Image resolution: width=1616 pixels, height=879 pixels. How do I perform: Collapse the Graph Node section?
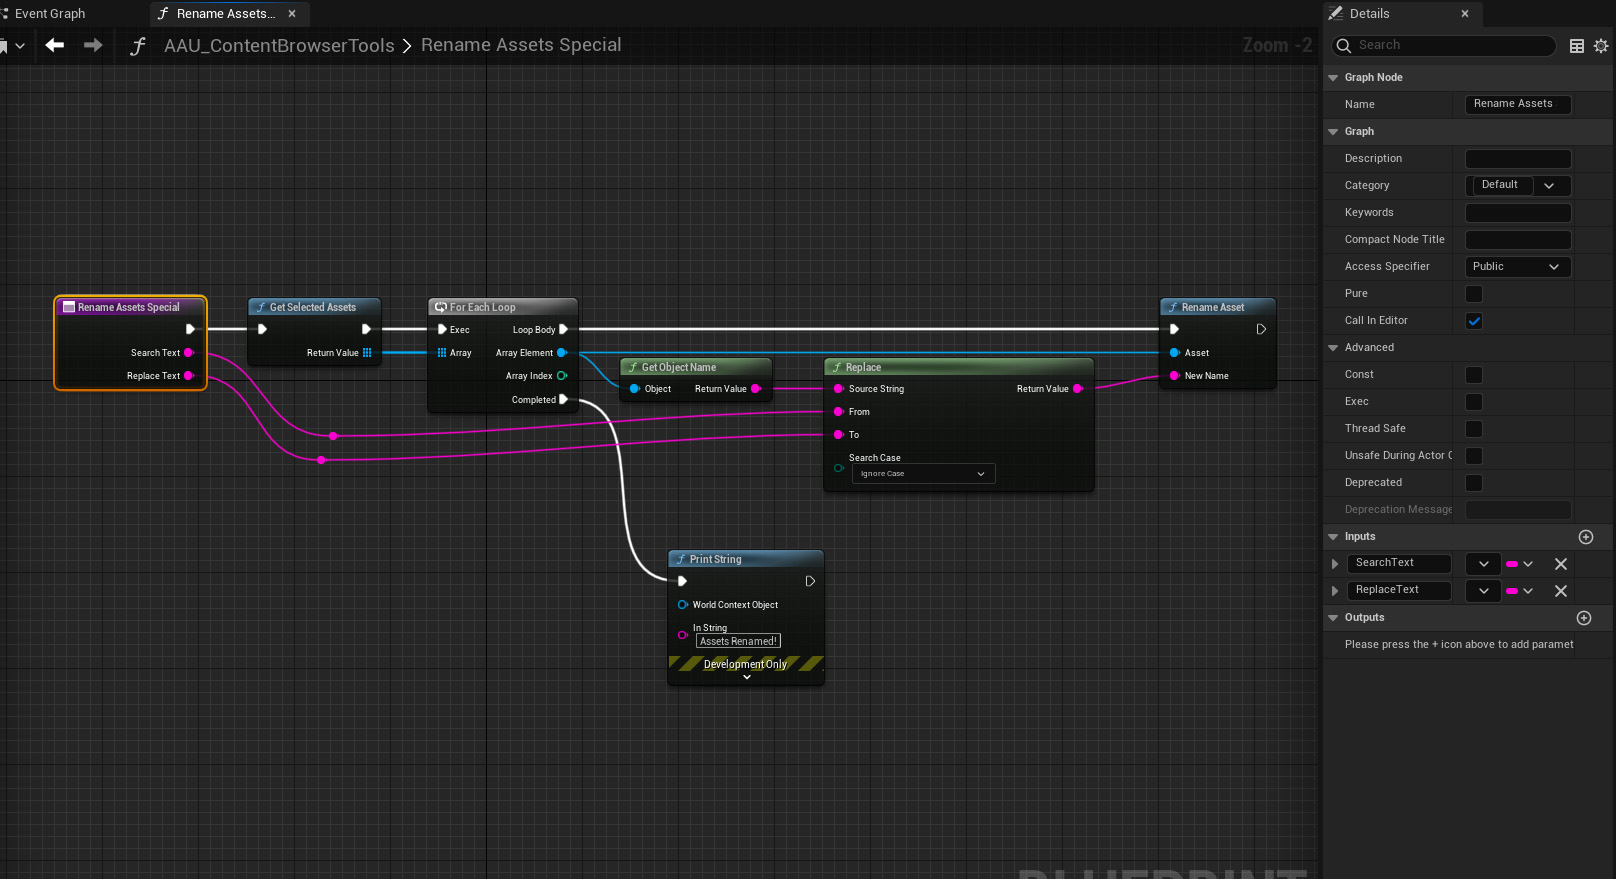1333,77
